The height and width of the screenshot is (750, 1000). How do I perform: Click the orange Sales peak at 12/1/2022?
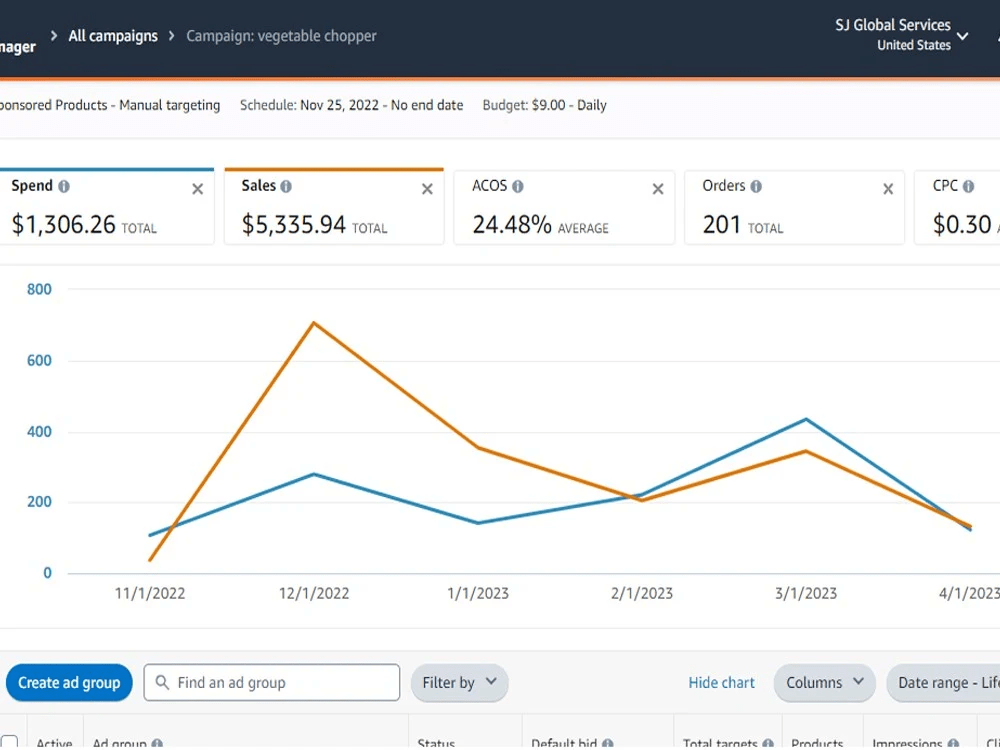(x=314, y=323)
